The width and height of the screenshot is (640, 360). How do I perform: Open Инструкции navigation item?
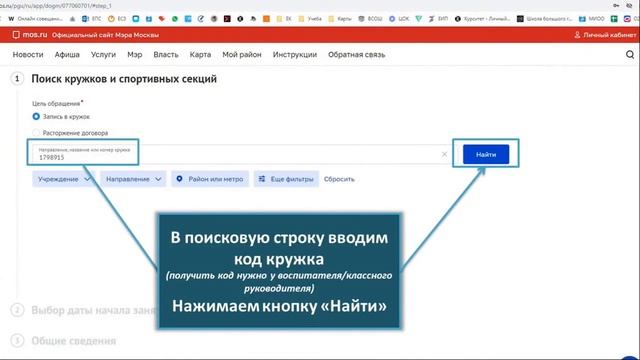tap(295, 55)
